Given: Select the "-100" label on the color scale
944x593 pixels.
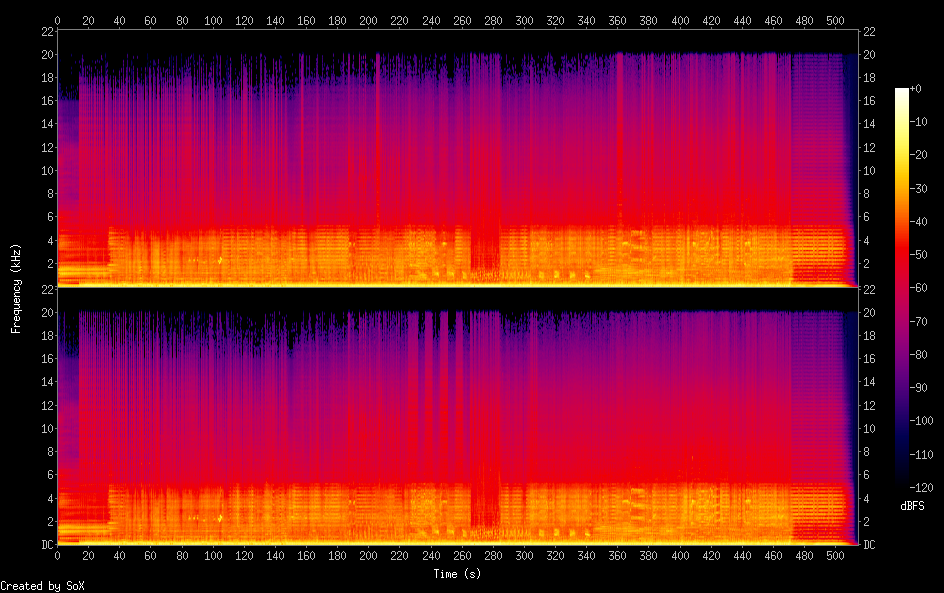Looking at the screenshot, I should 922,421.
